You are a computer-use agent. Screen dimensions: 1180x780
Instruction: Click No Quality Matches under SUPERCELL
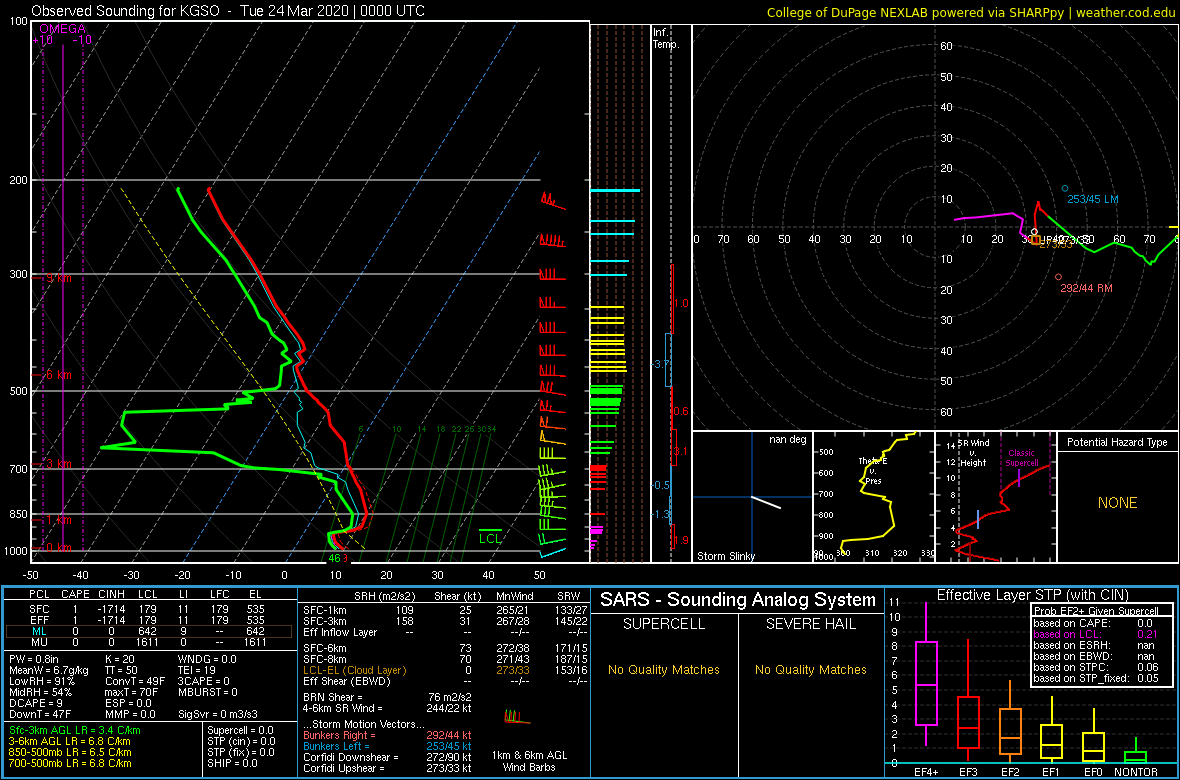(664, 669)
